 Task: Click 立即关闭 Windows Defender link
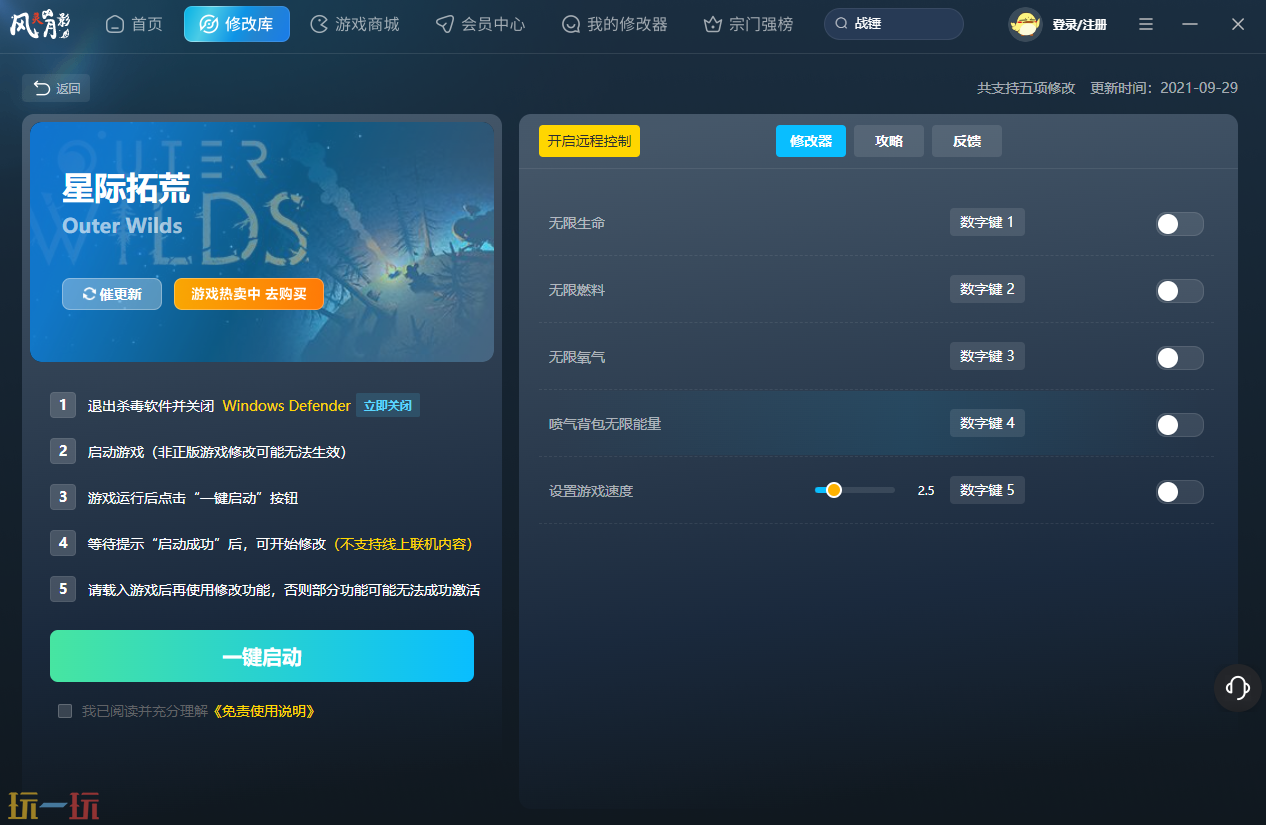pyautogui.click(x=388, y=406)
